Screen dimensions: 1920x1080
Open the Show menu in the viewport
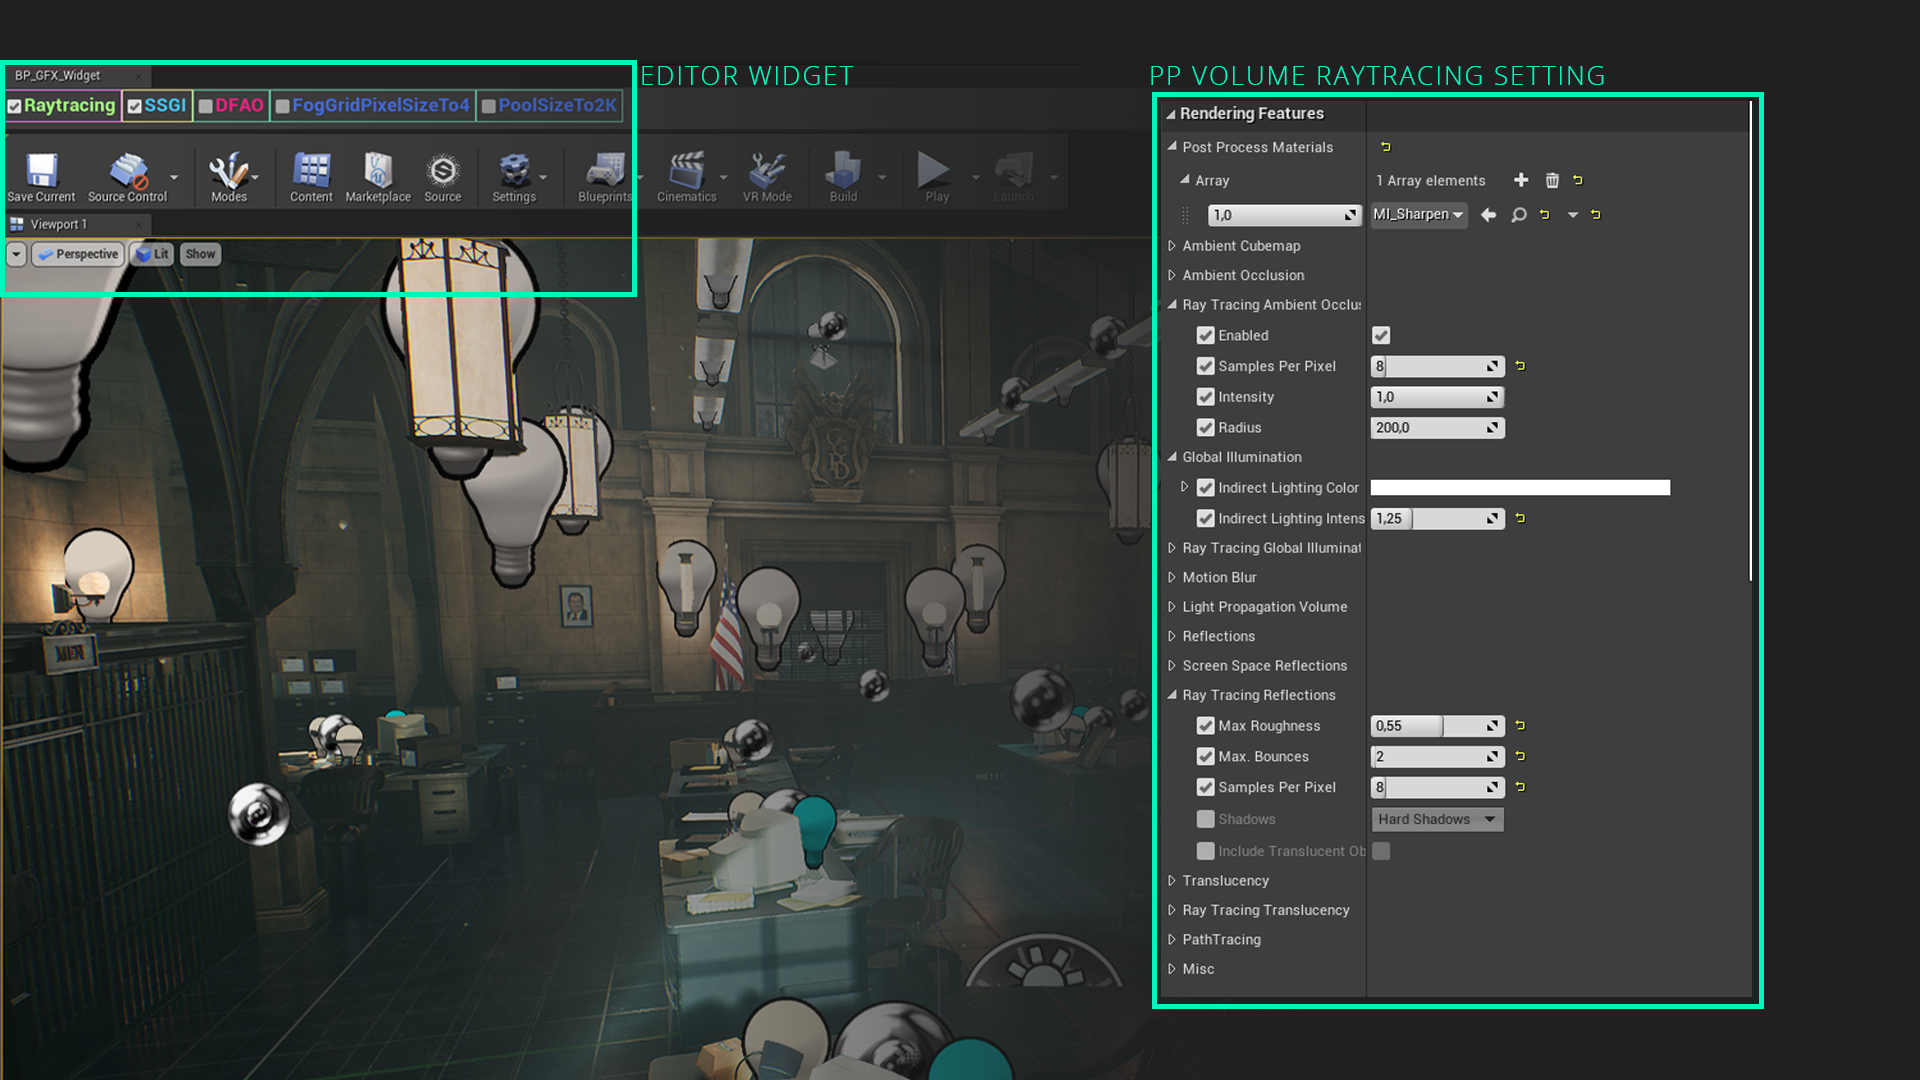click(x=200, y=254)
